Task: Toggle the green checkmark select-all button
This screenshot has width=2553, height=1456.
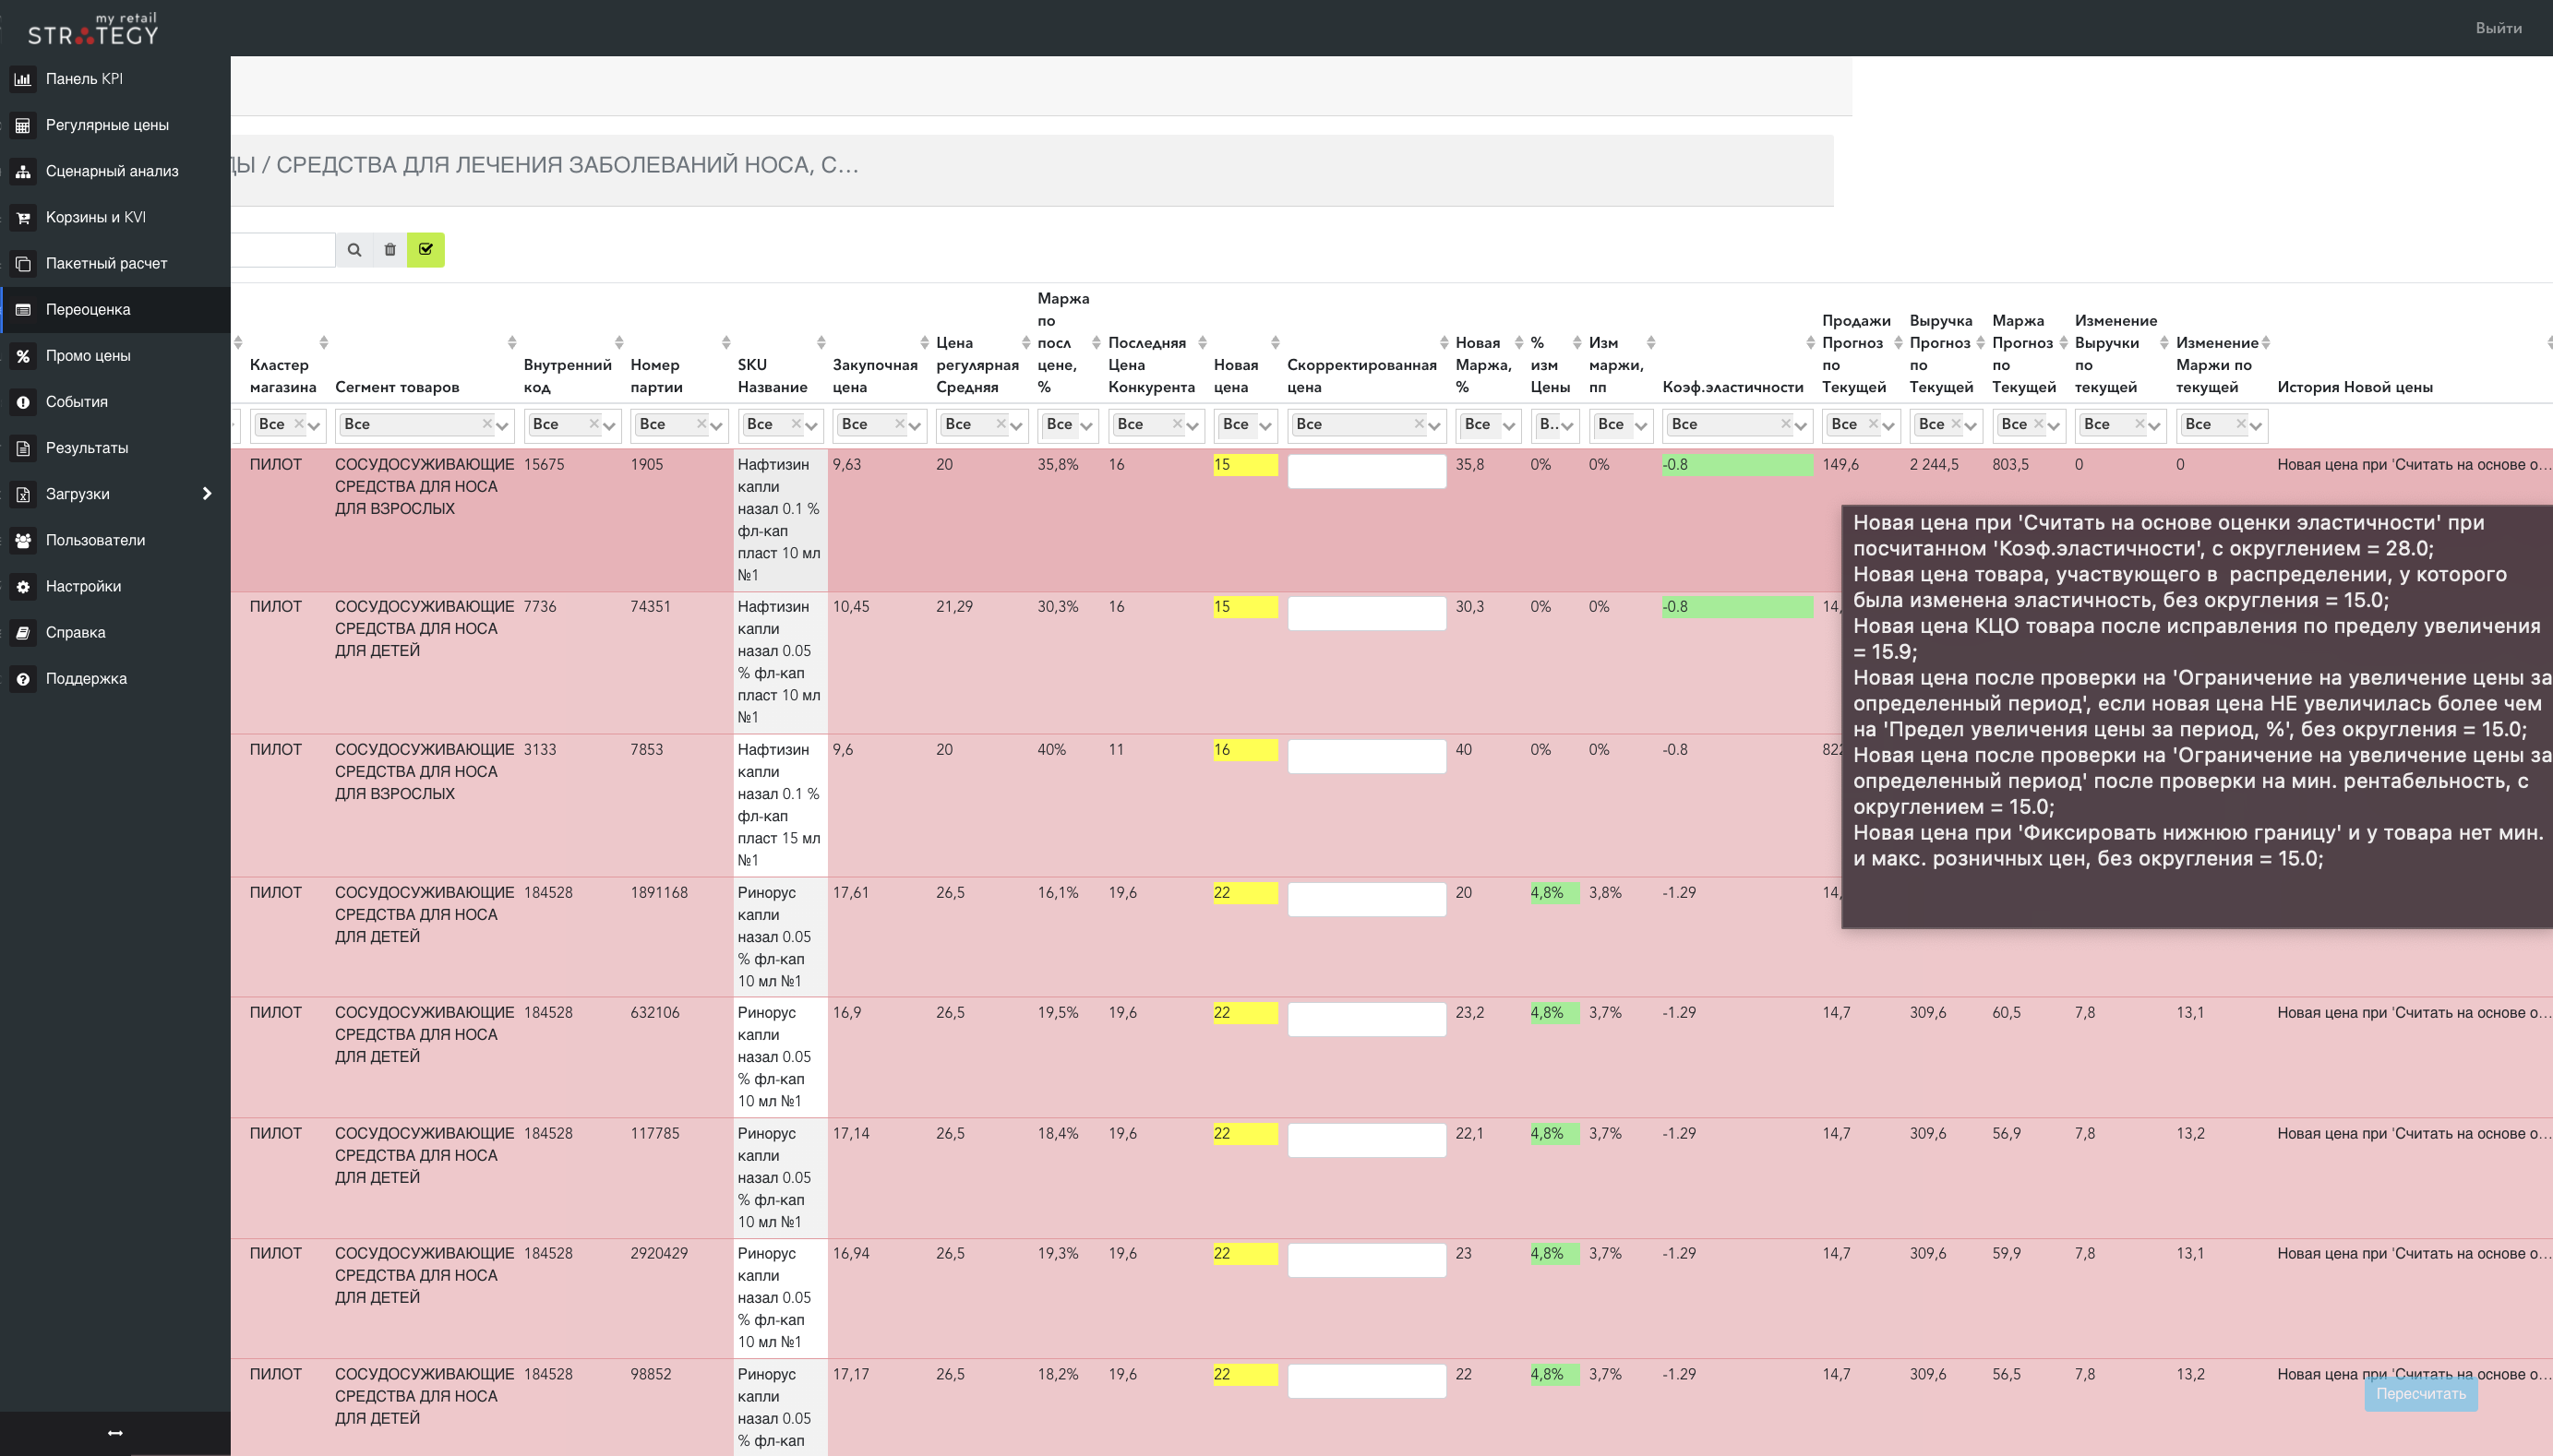Action: (426, 250)
